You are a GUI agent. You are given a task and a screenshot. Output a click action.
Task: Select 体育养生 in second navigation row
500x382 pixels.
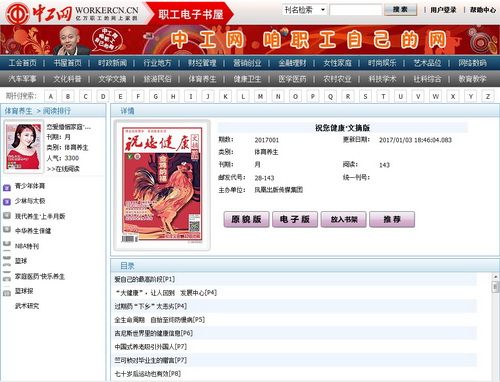[x=202, y=79]
